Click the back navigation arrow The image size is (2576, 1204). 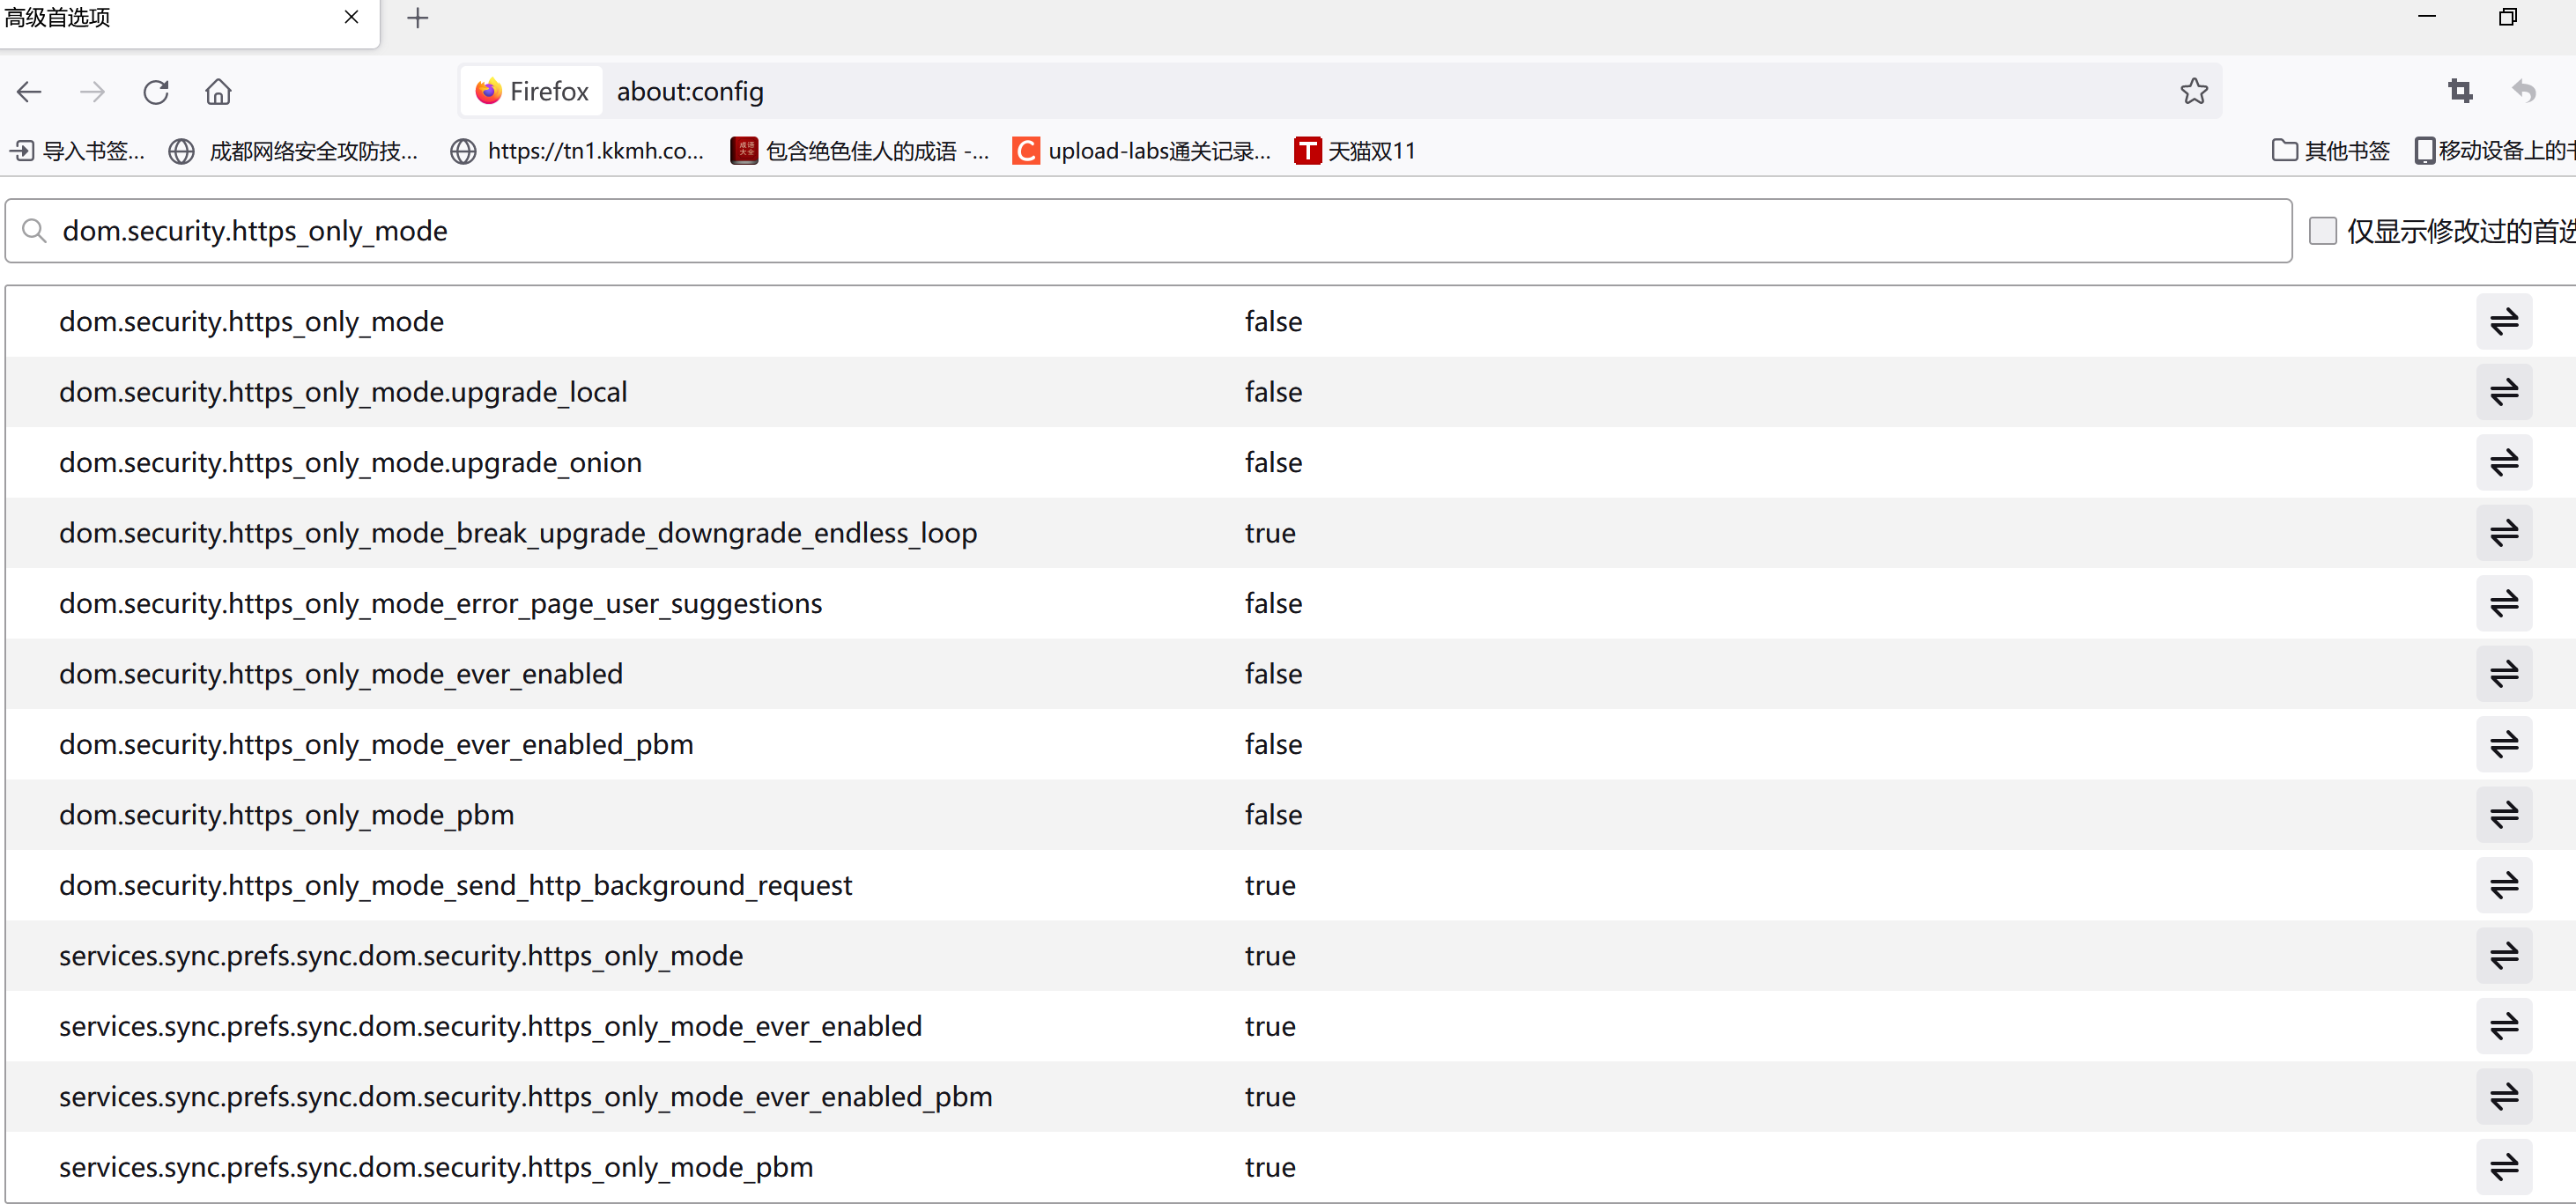[29, 92]
